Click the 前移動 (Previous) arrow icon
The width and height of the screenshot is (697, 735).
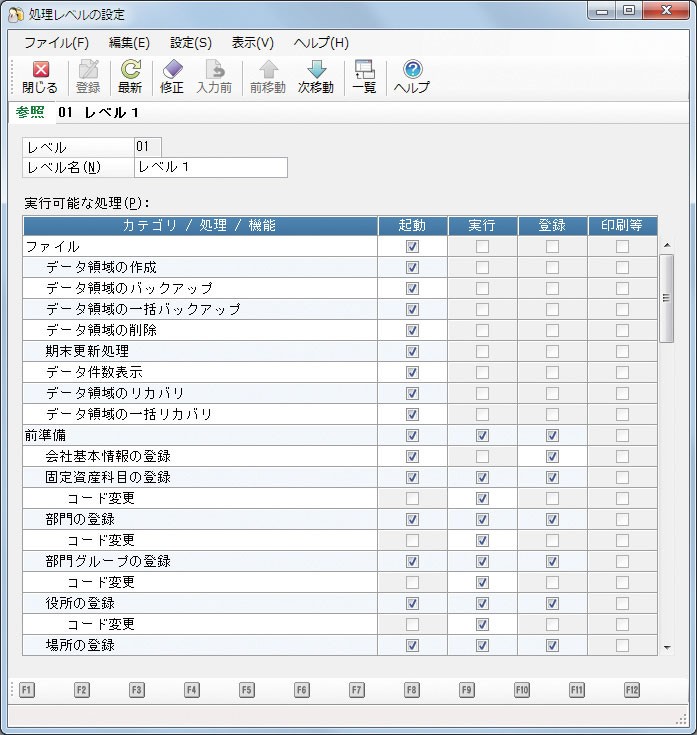[268, 70]
